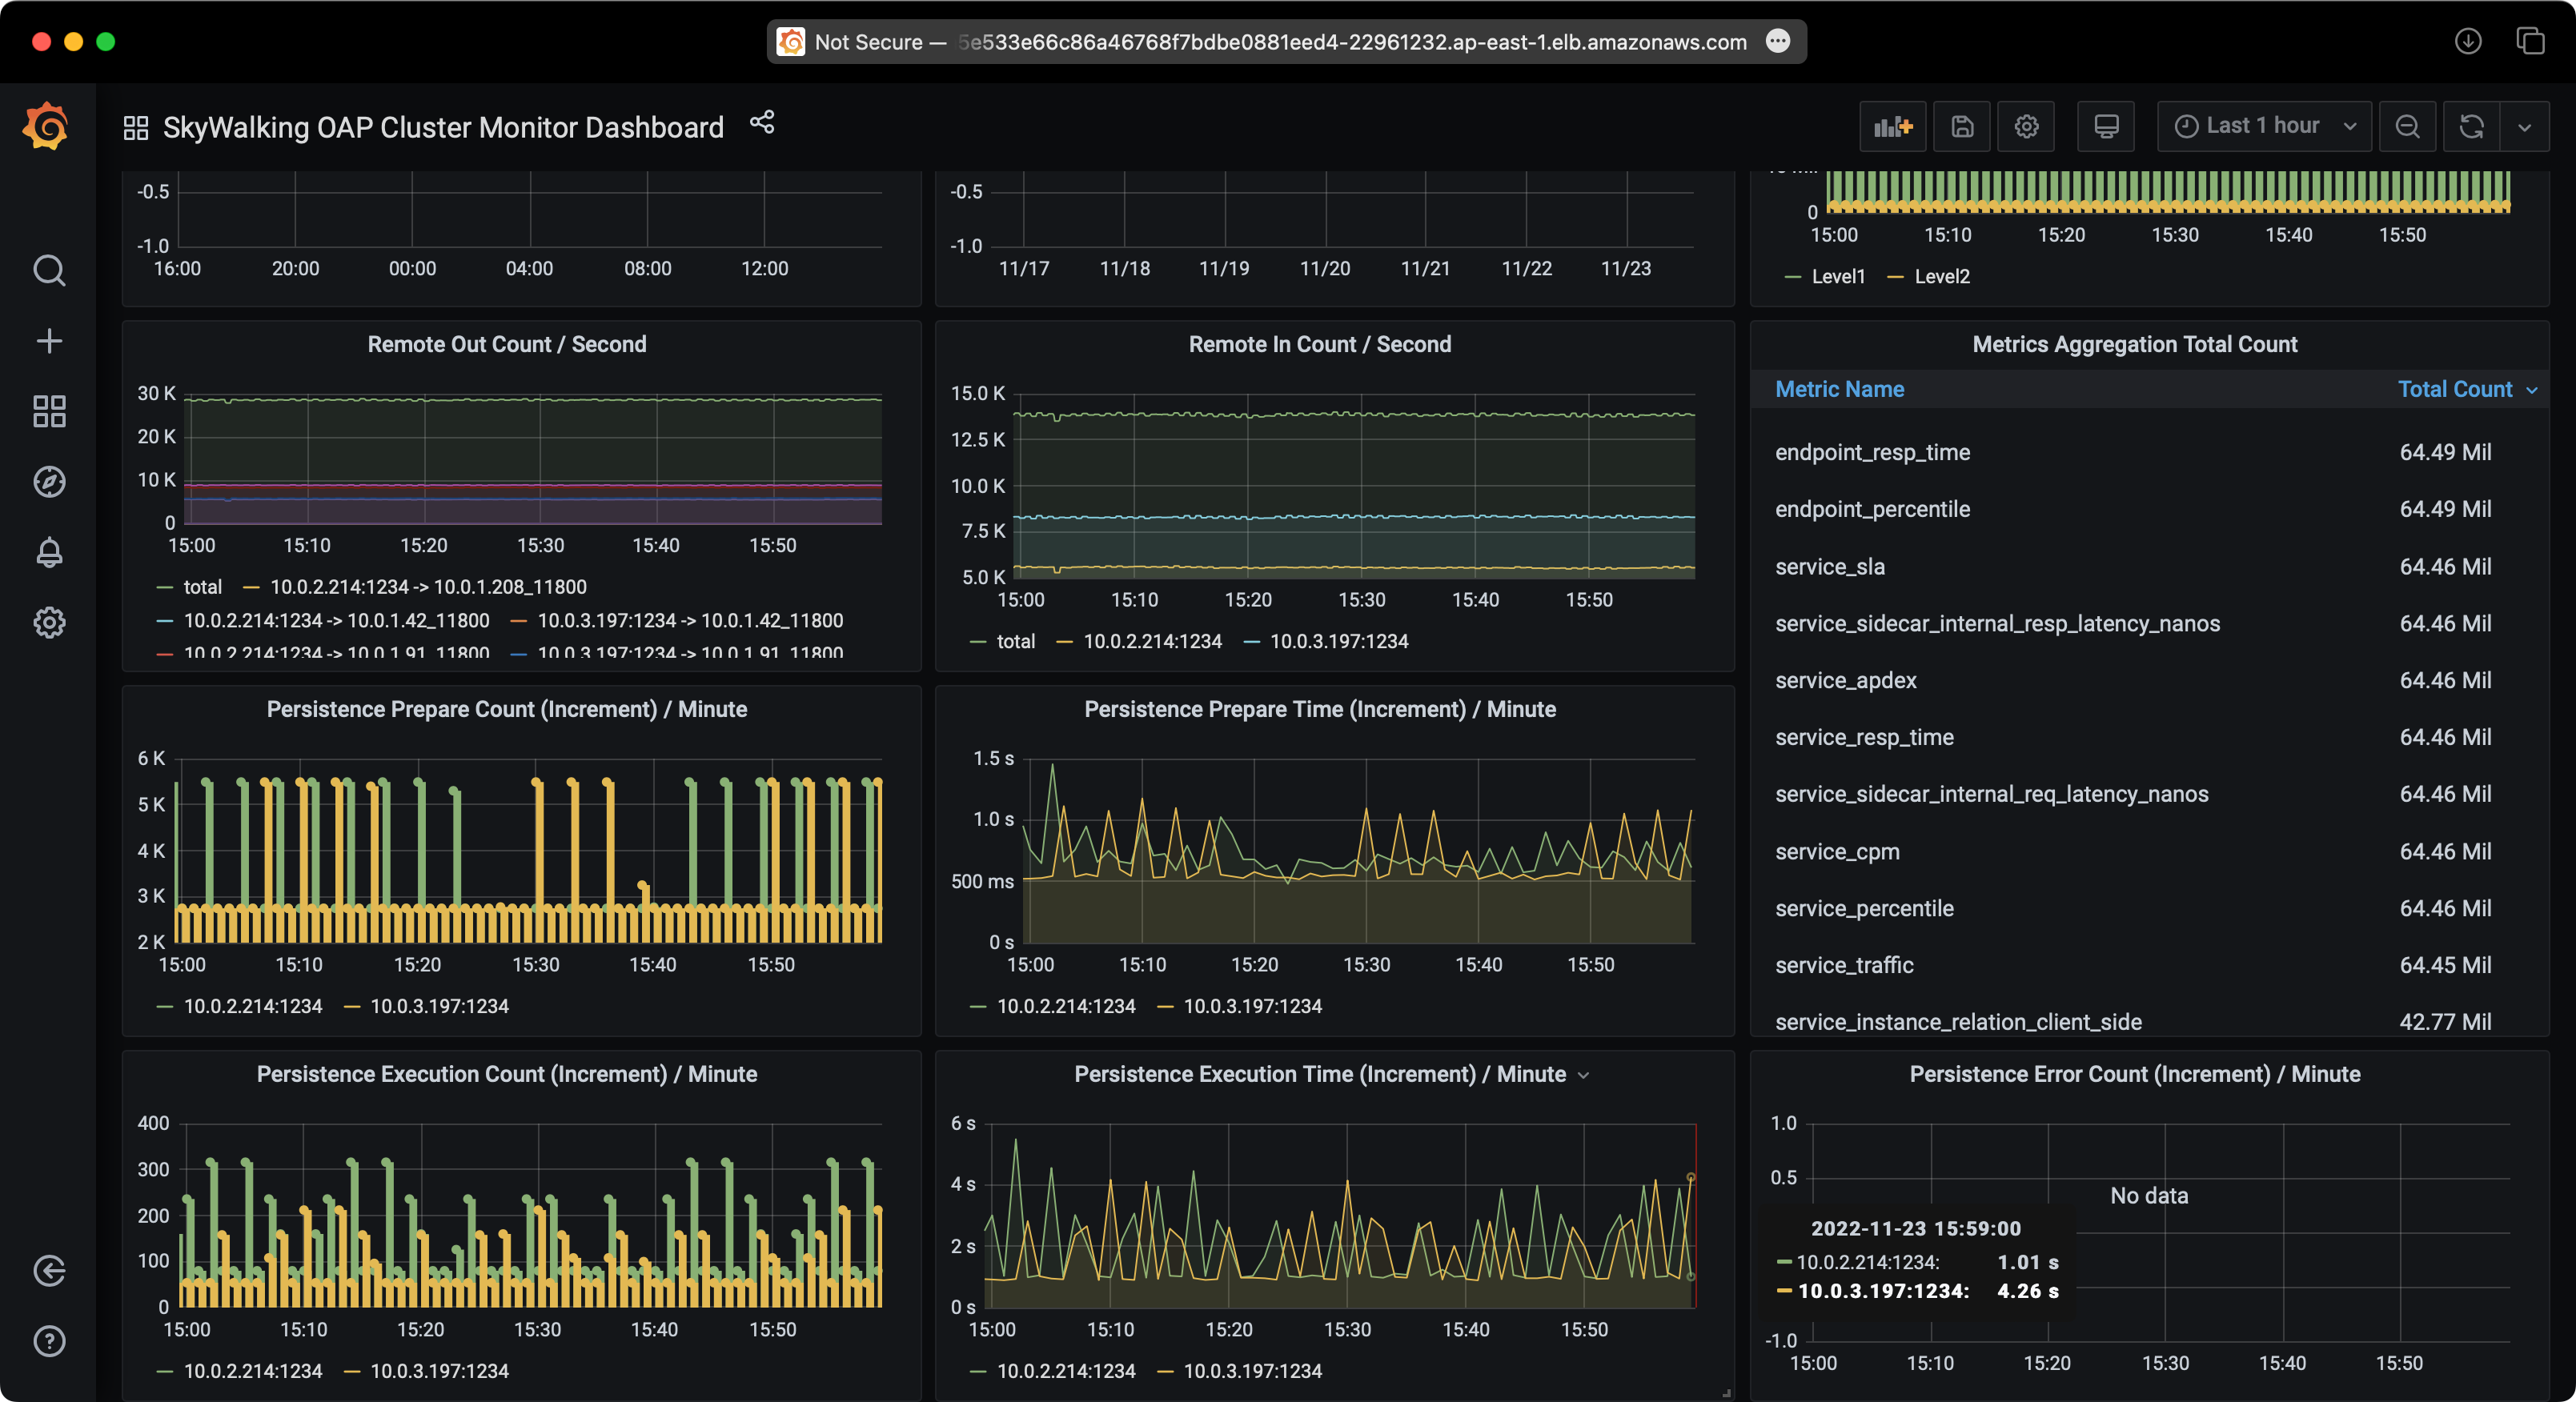Select the Dashboards grid icon in sidebar

(46, 411)
